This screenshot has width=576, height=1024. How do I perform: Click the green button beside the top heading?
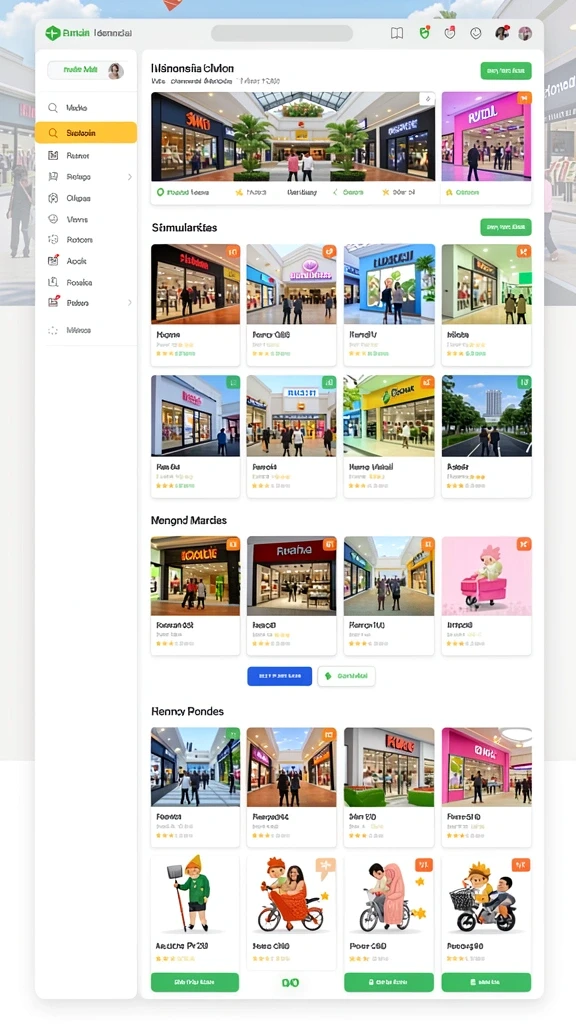click(506, 71)
